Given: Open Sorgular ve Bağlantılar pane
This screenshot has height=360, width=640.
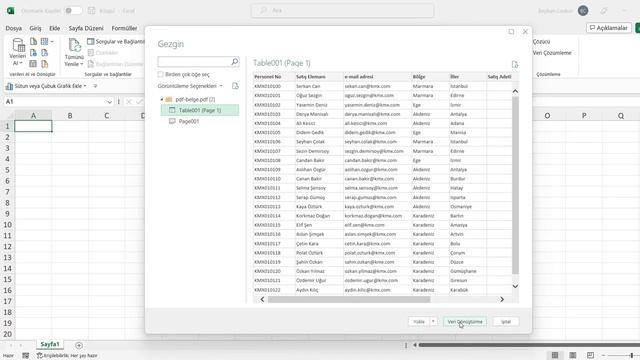Looking at the screenshot, I should (116, 42).
